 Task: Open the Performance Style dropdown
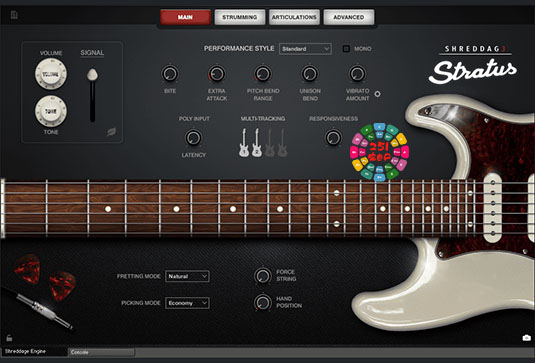pos(305,49)
